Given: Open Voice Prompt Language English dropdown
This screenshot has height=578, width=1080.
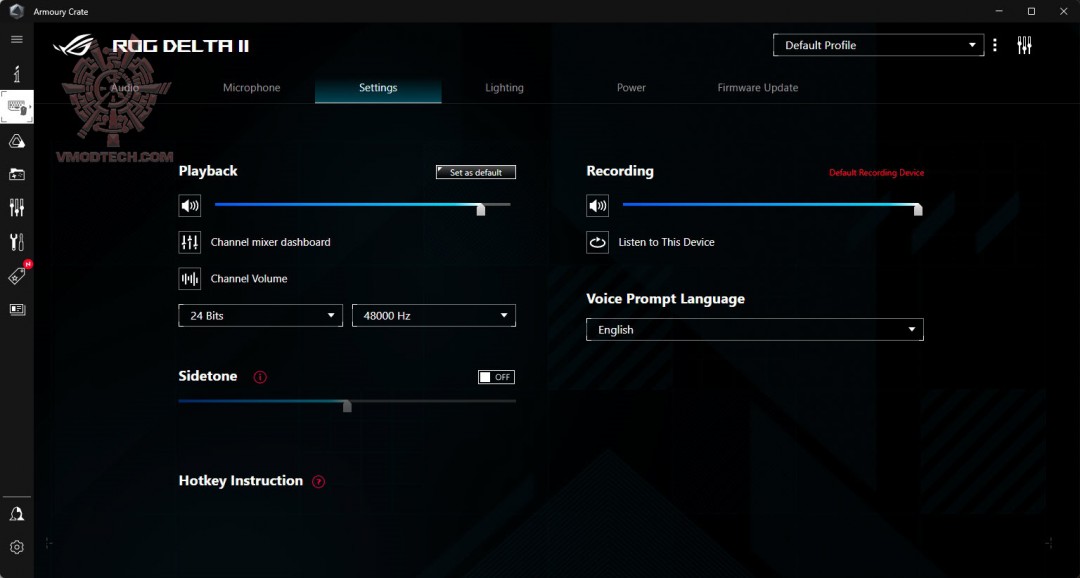Looking at the screenshot, I should (754, 329).
